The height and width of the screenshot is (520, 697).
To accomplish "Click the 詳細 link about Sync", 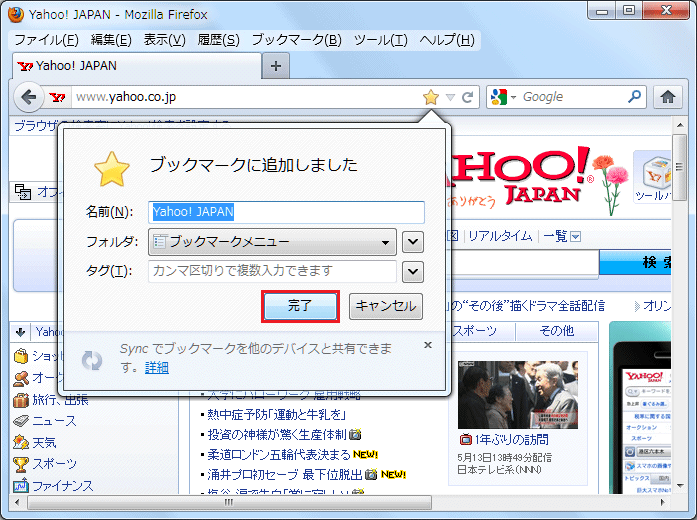I will coord(157,367).
